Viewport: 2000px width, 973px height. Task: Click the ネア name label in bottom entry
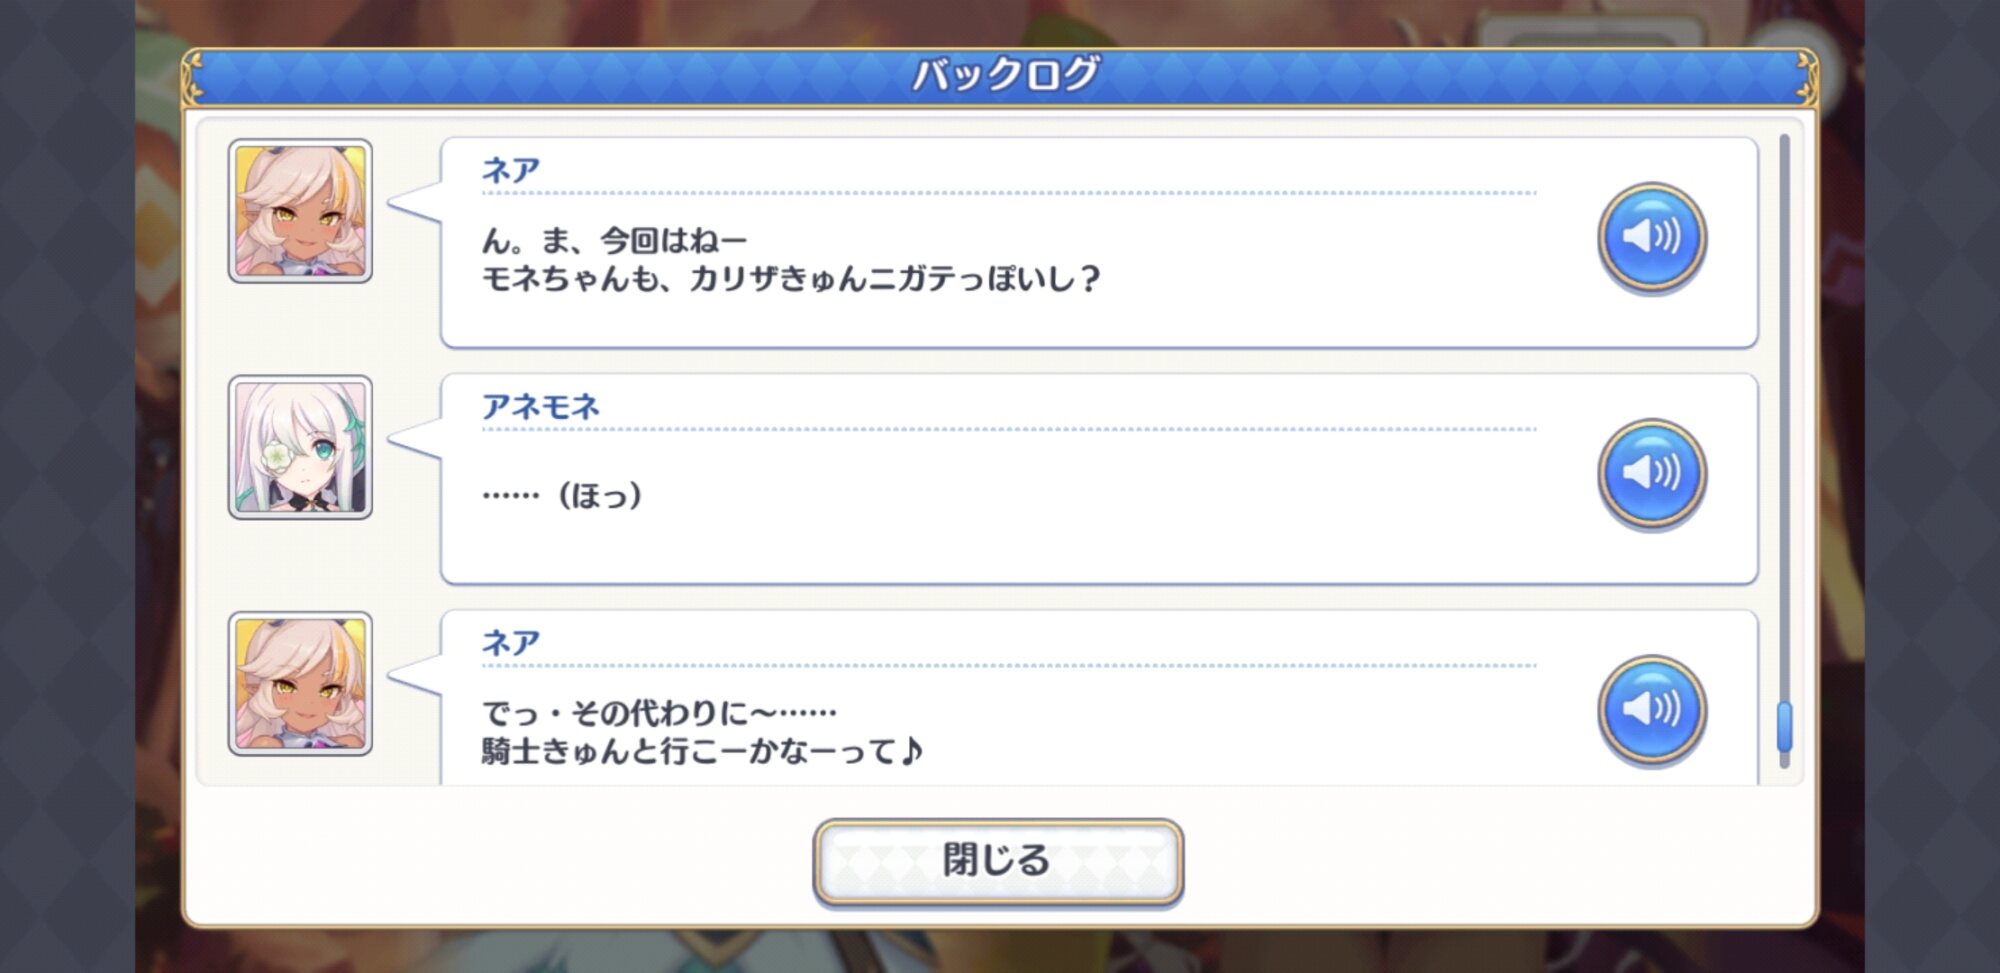tap(511, 642)
